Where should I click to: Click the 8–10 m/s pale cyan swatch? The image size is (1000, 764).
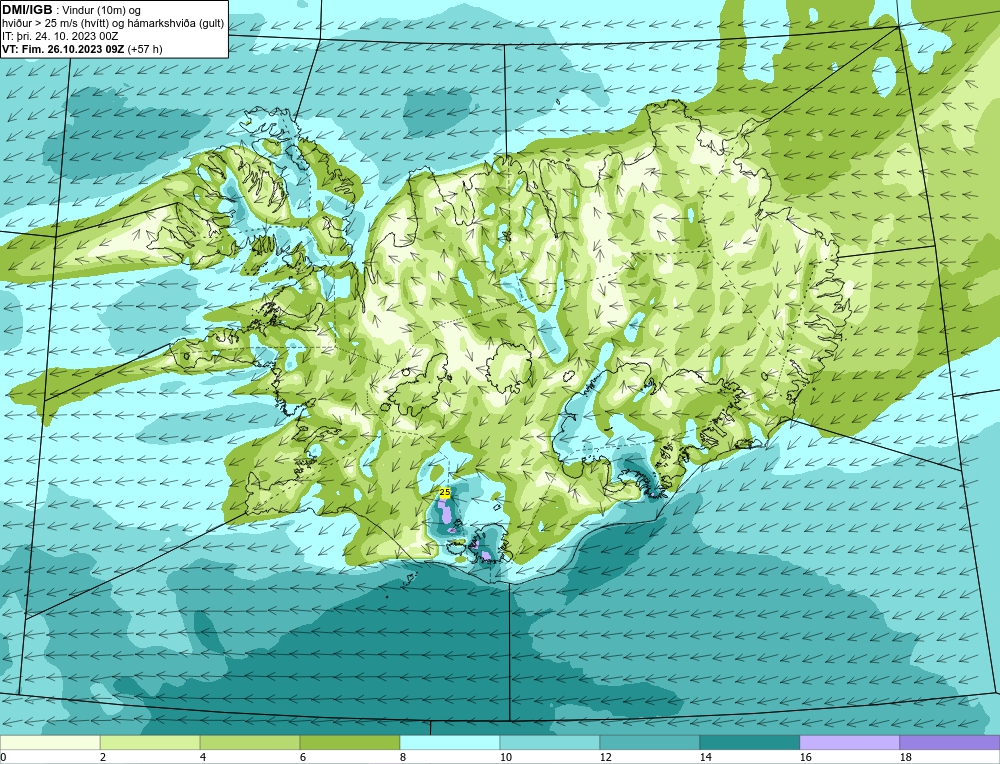[x=450, y=743]
